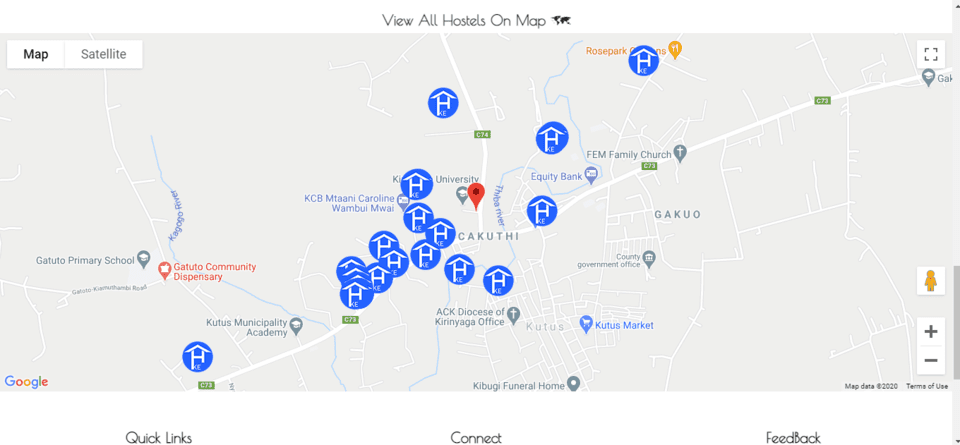Click the Google logo on map
Viewport: 960px width, 445px height.
point(26,381)
